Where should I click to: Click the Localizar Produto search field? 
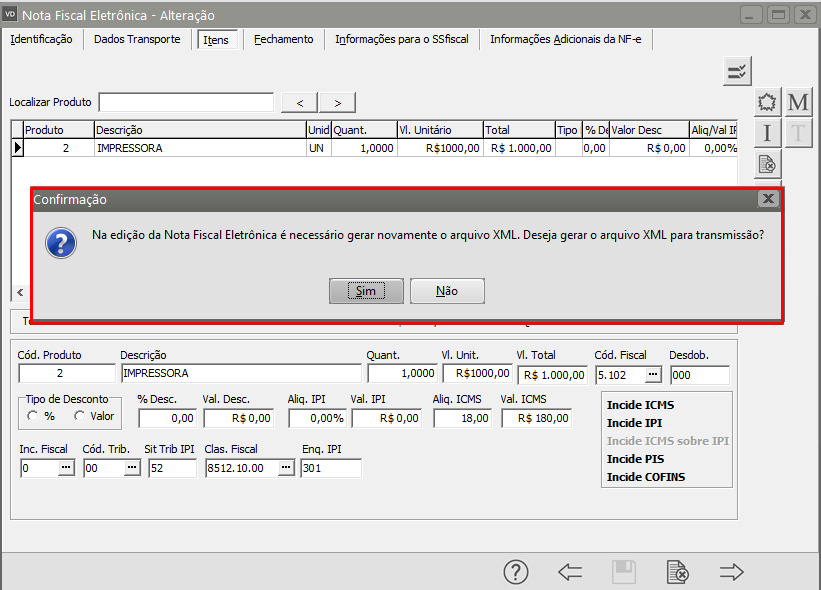[x=186, y=102]
